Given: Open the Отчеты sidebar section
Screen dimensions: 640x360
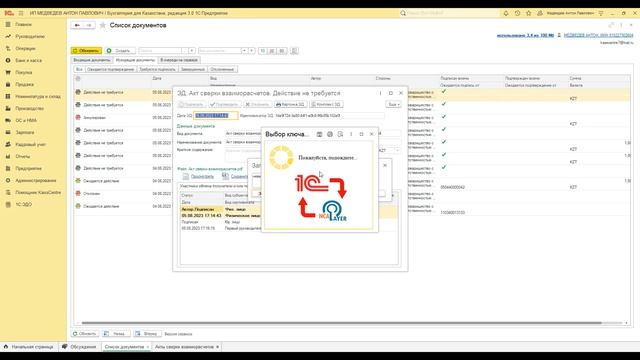Looking at the screenshot, I should click(x=22, y=156).
